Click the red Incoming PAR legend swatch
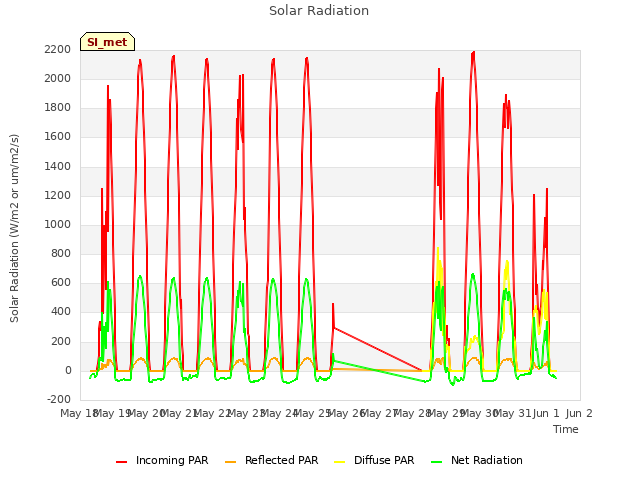Viewport: 640px width, 480px height. click(x=122, y=462)
